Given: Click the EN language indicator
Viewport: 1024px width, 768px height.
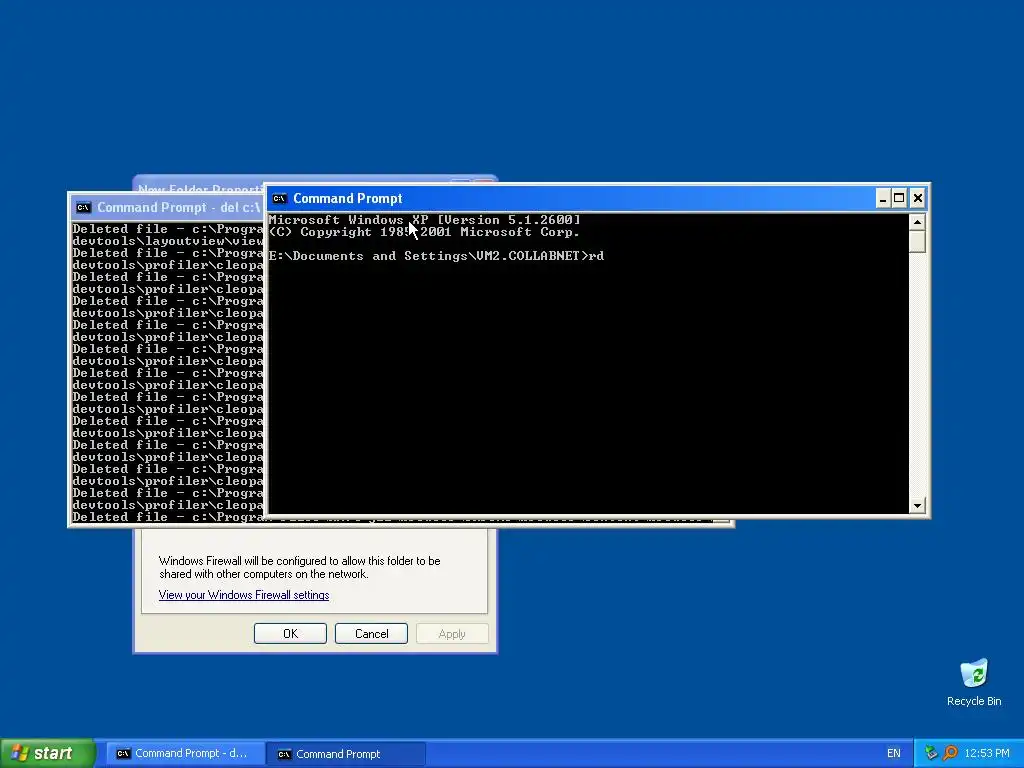Looking at the screenshot, I should click(893, 754).
